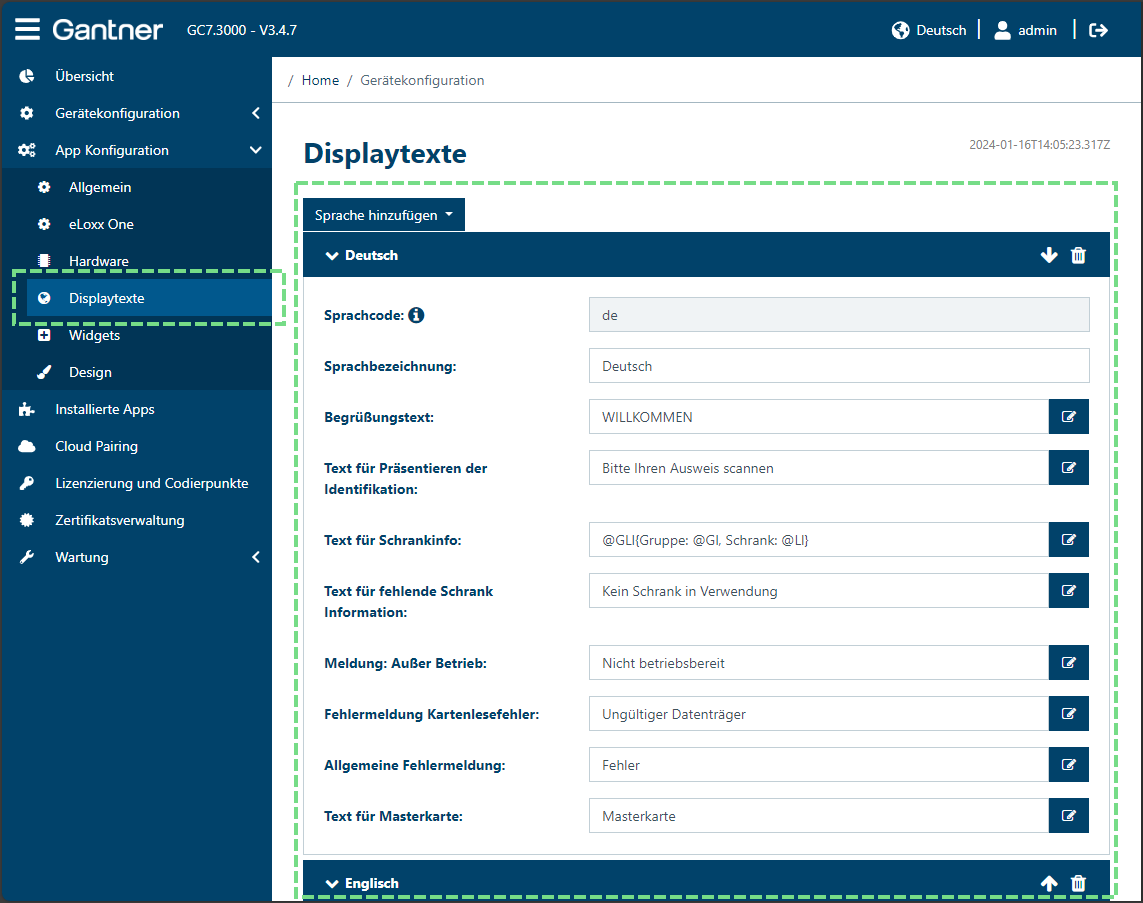Collapse the Deutsch language section

pos(332,256)
